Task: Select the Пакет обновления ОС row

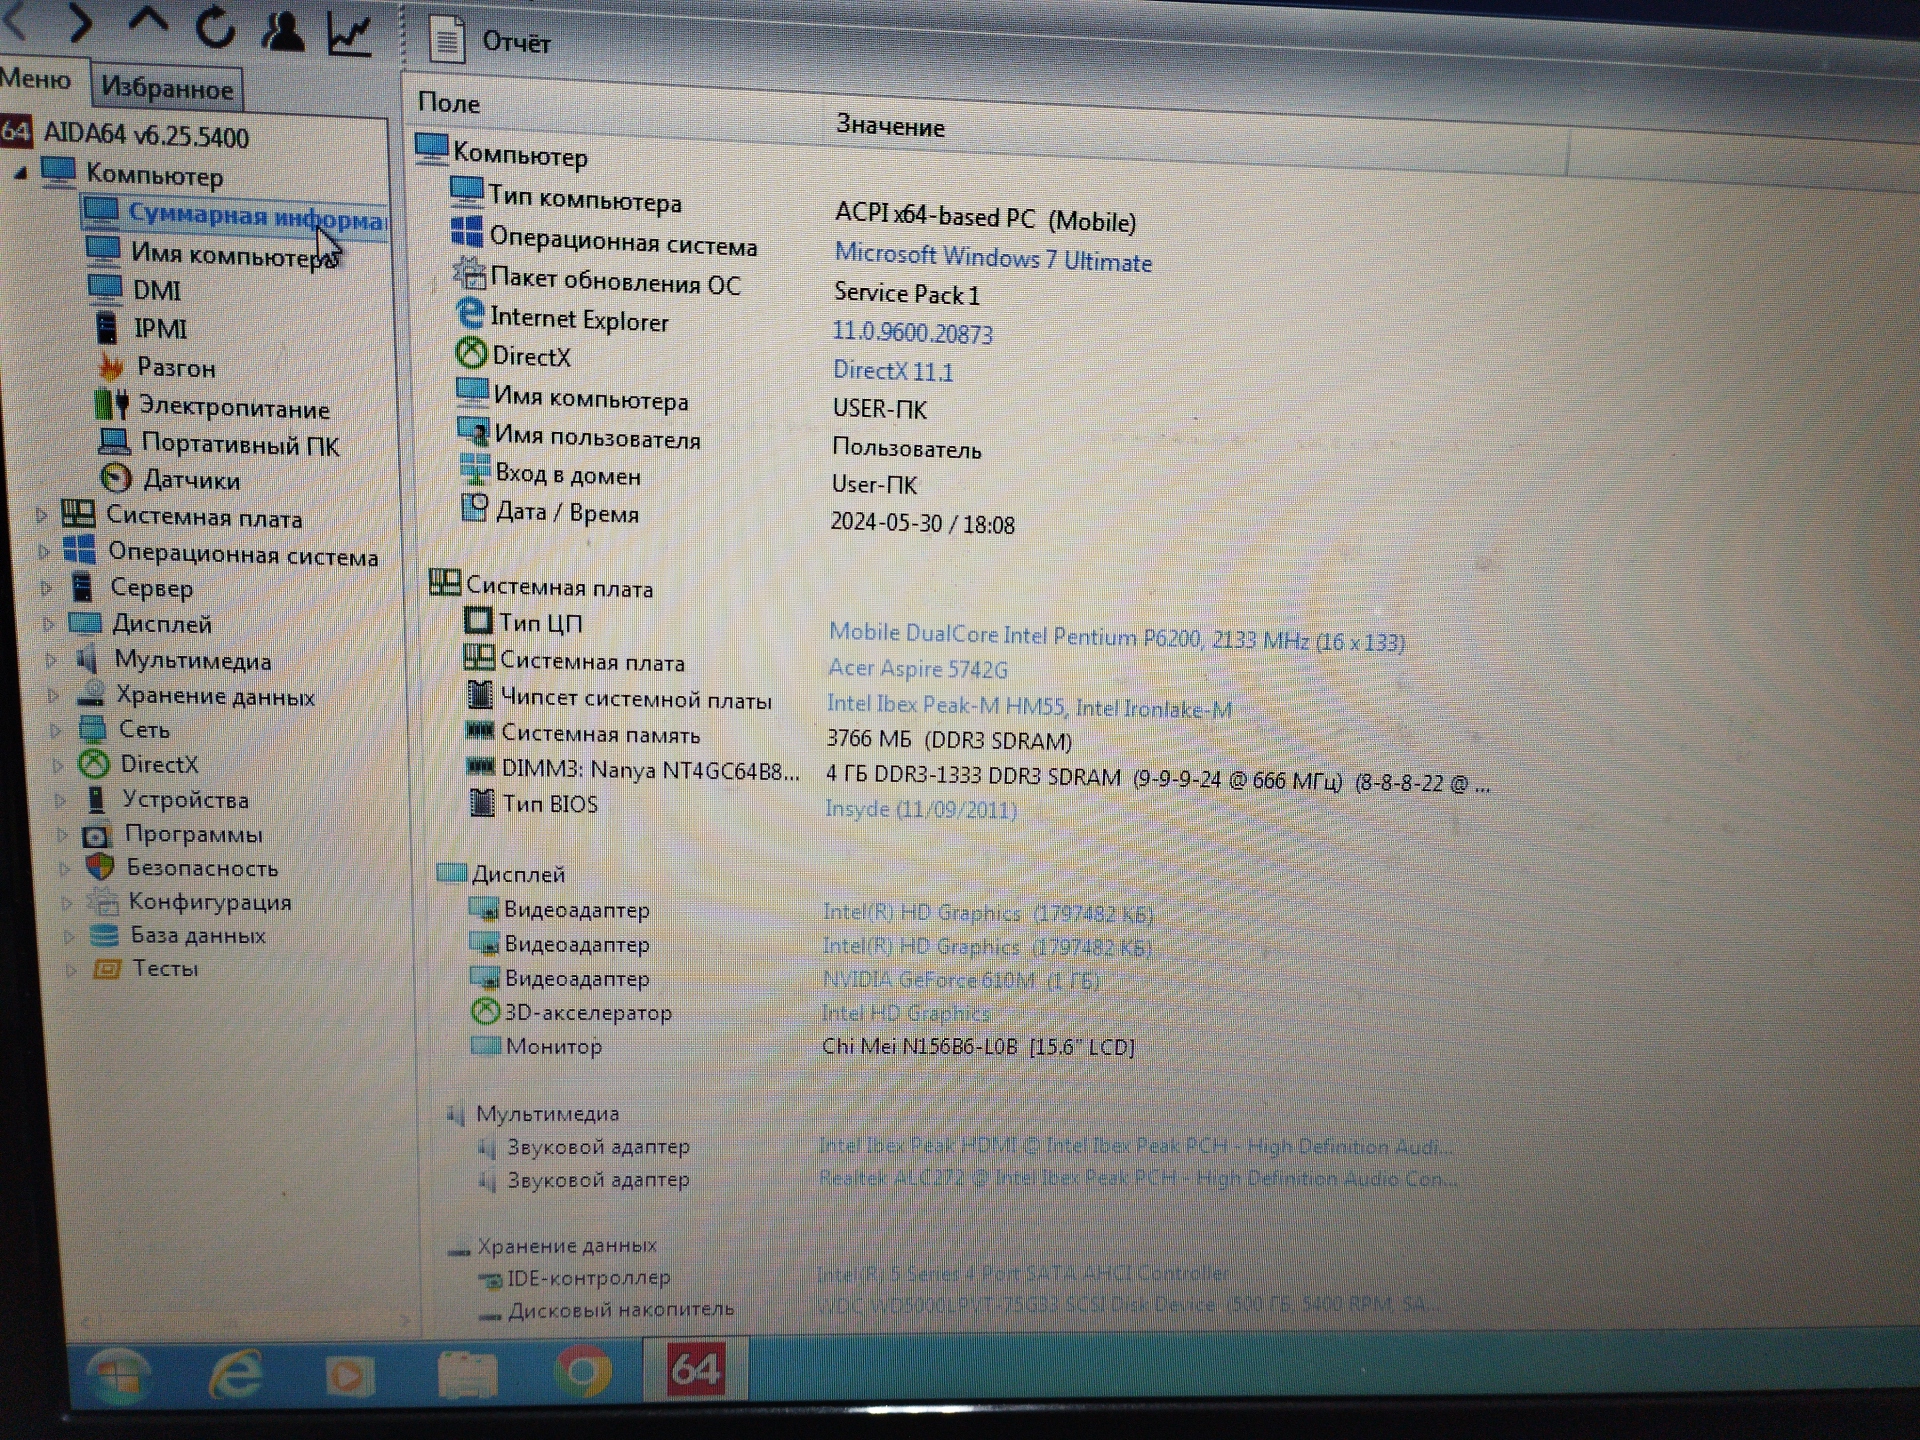Action: [718, 286]
